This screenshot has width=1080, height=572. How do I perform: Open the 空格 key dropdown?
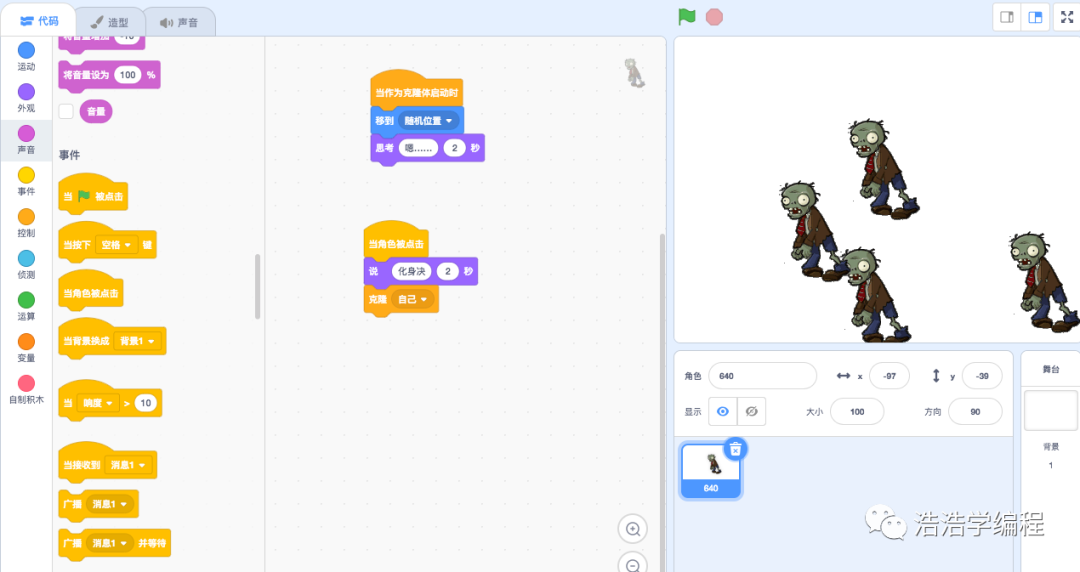coord(116,245)
